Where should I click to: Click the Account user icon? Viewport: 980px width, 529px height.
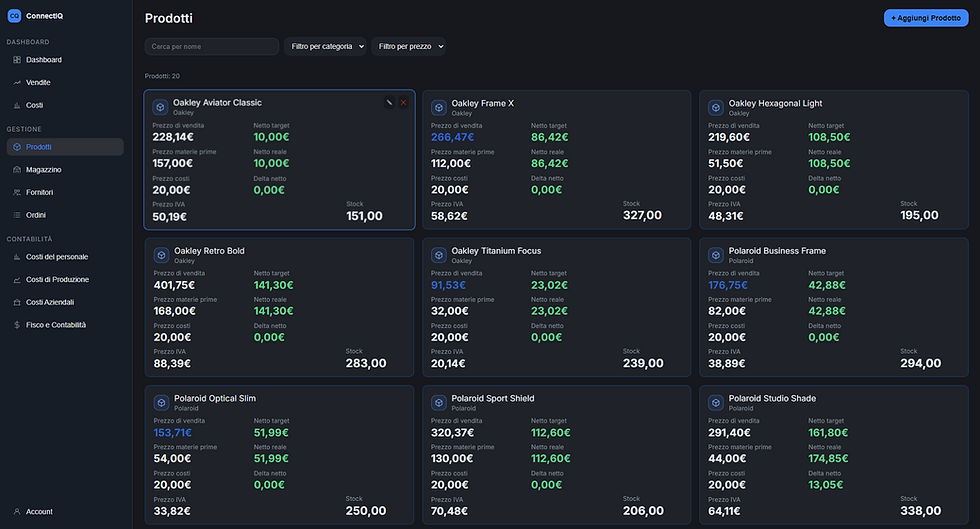[17, 511]
